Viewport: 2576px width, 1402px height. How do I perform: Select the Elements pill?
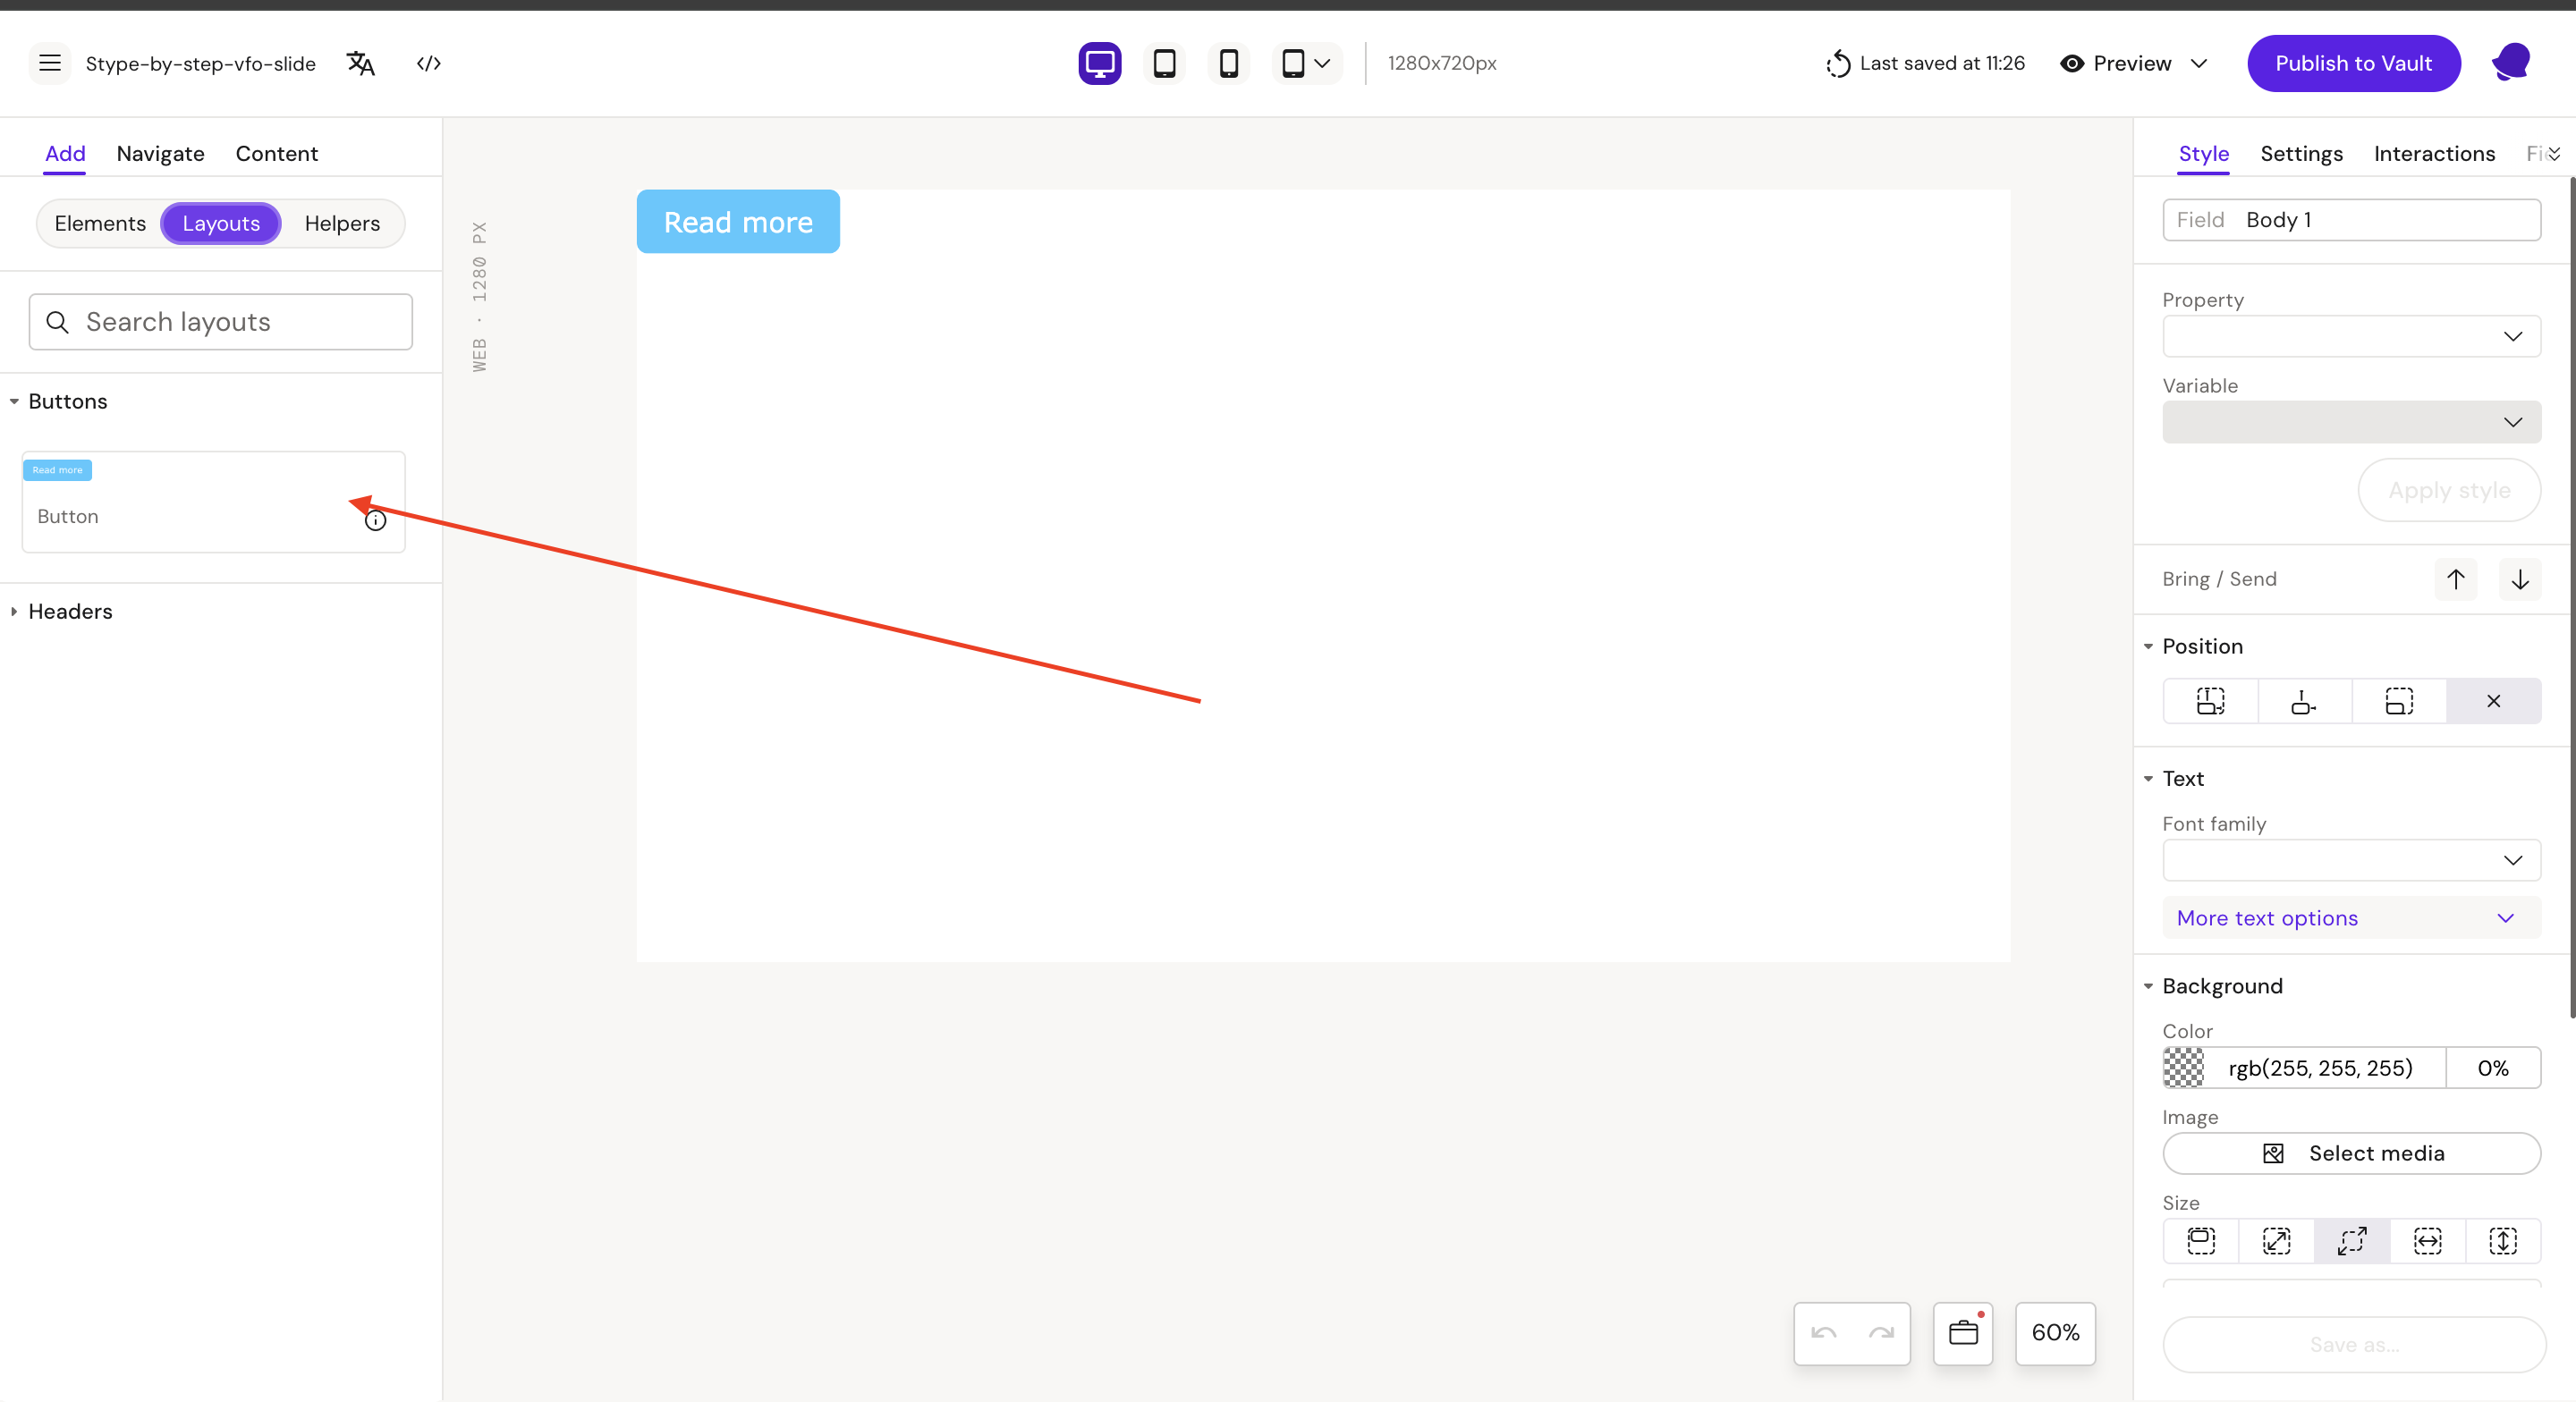click(100, 224)
